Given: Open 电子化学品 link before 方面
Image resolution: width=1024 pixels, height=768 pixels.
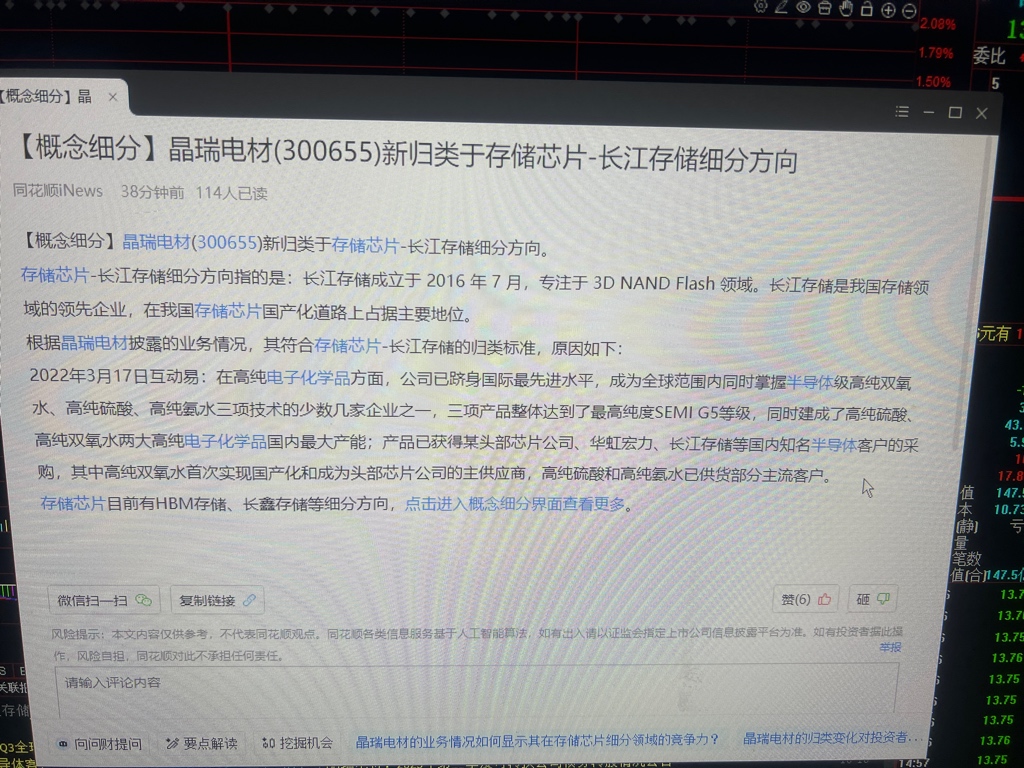Looking at the screenshot, I should 308,377.
